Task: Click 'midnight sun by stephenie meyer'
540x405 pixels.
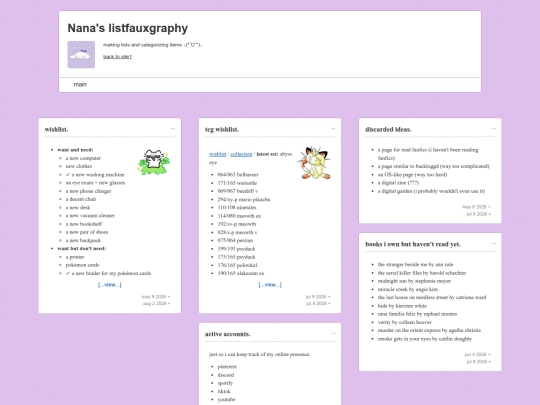Action: point(414,281)
